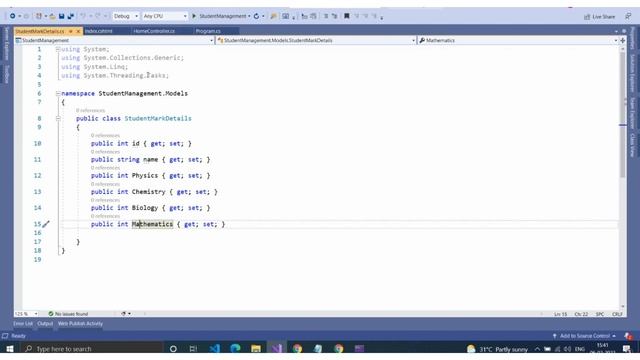Image resolution: width=640 pixels, height=360 pixels.
Task: Collapse the StudentMarkDetails class block
Action: tap(58, 118)
